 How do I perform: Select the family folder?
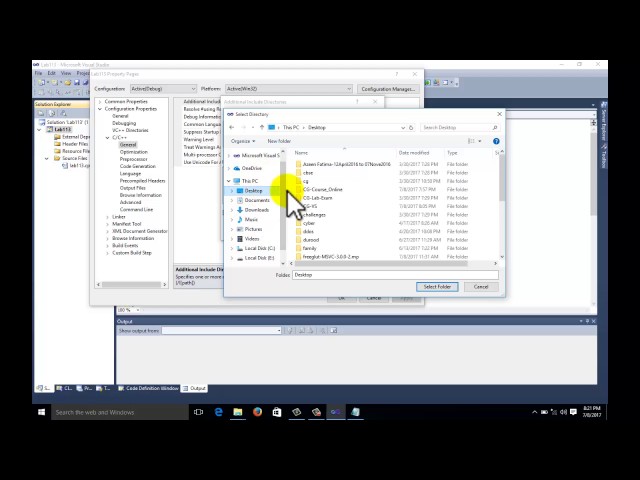point(309,248)
